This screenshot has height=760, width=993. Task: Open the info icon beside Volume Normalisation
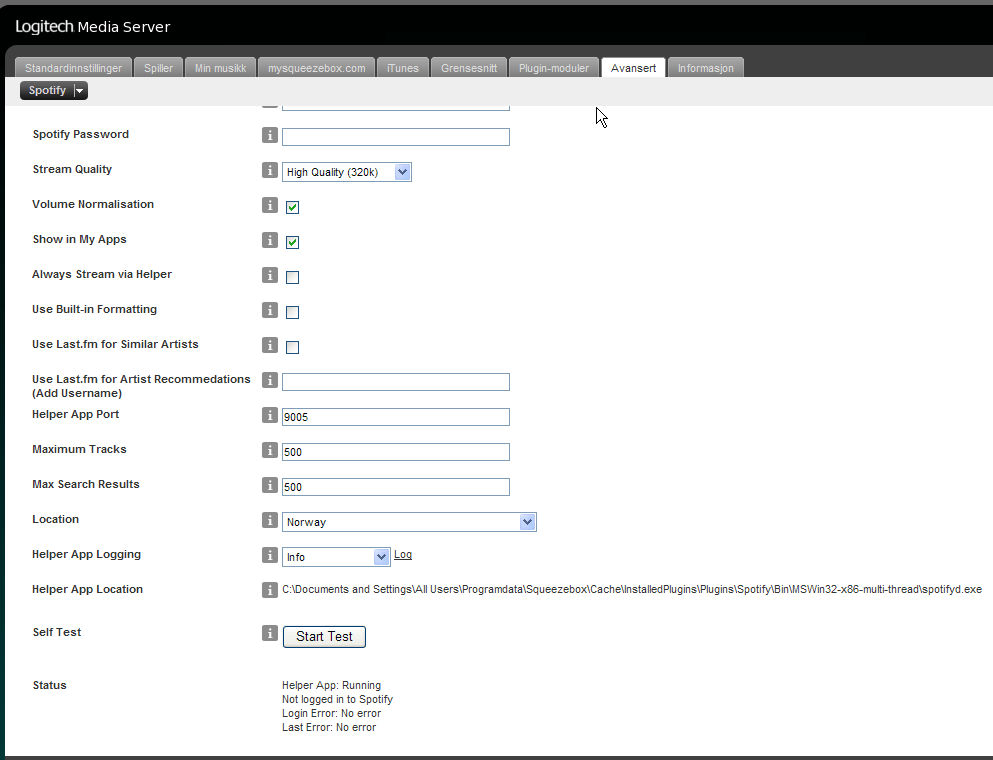tap(270, 205)
